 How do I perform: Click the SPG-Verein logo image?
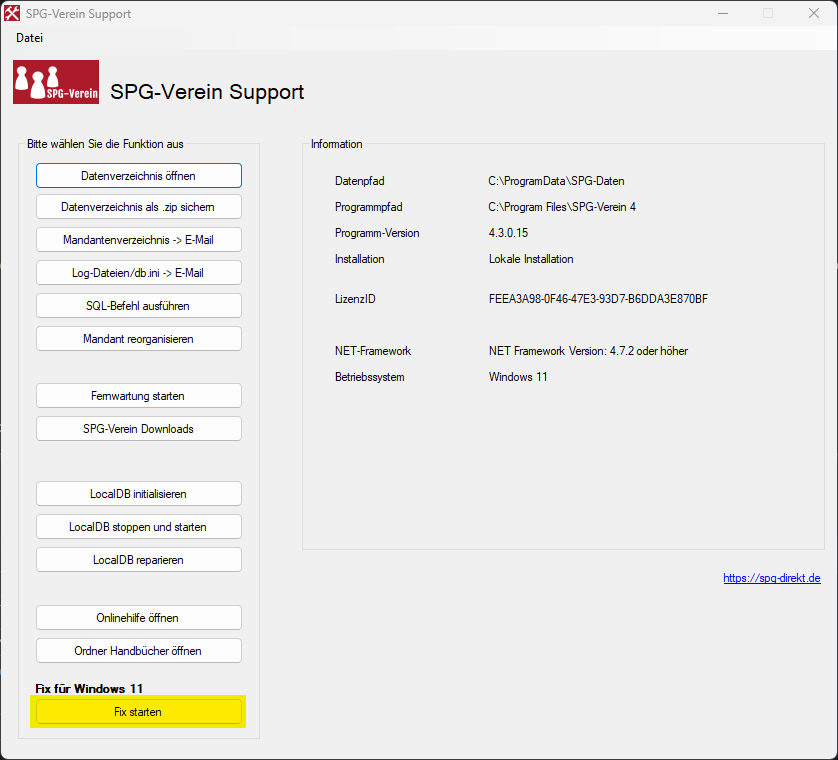56,82
